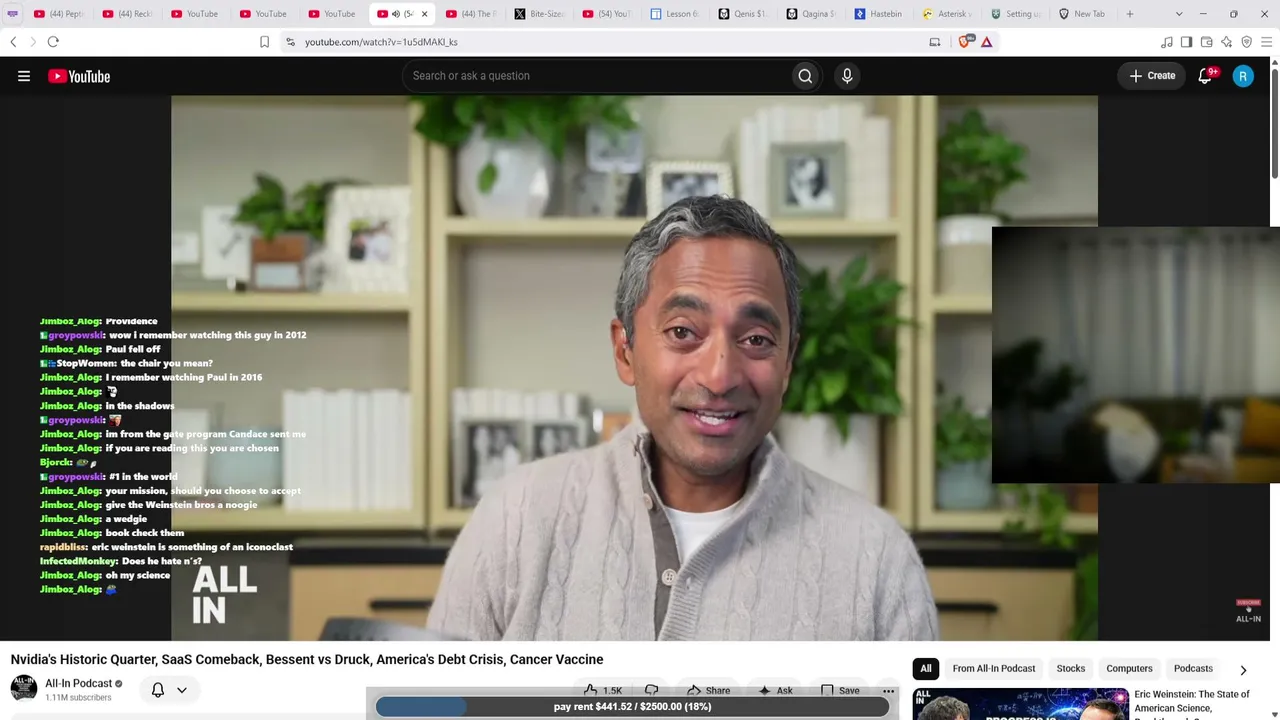The width and height of the screenshot is (1280, 720).
Task: Open YouTube notifications bell in header
Action: (x=1206, y=76)
